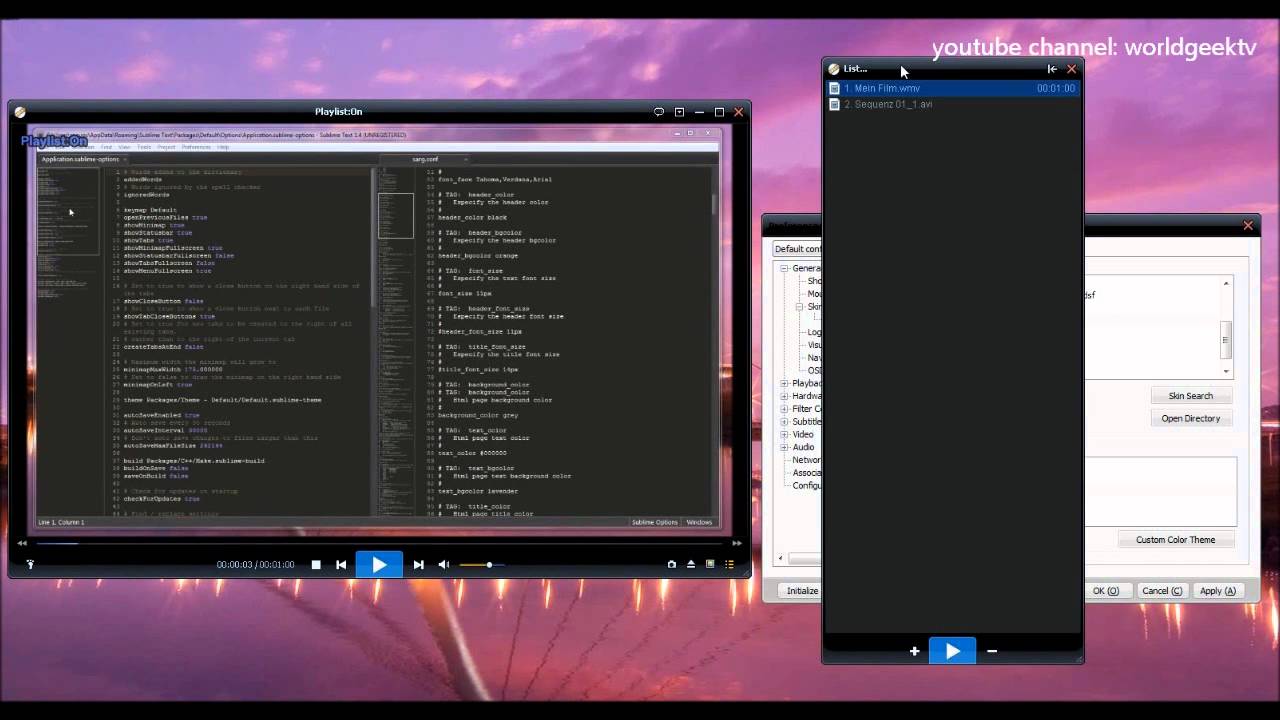Select Sequenz 01_1.avi in the playlist
The height and width of the screenshot is (720, 1280).
[888, 104]
